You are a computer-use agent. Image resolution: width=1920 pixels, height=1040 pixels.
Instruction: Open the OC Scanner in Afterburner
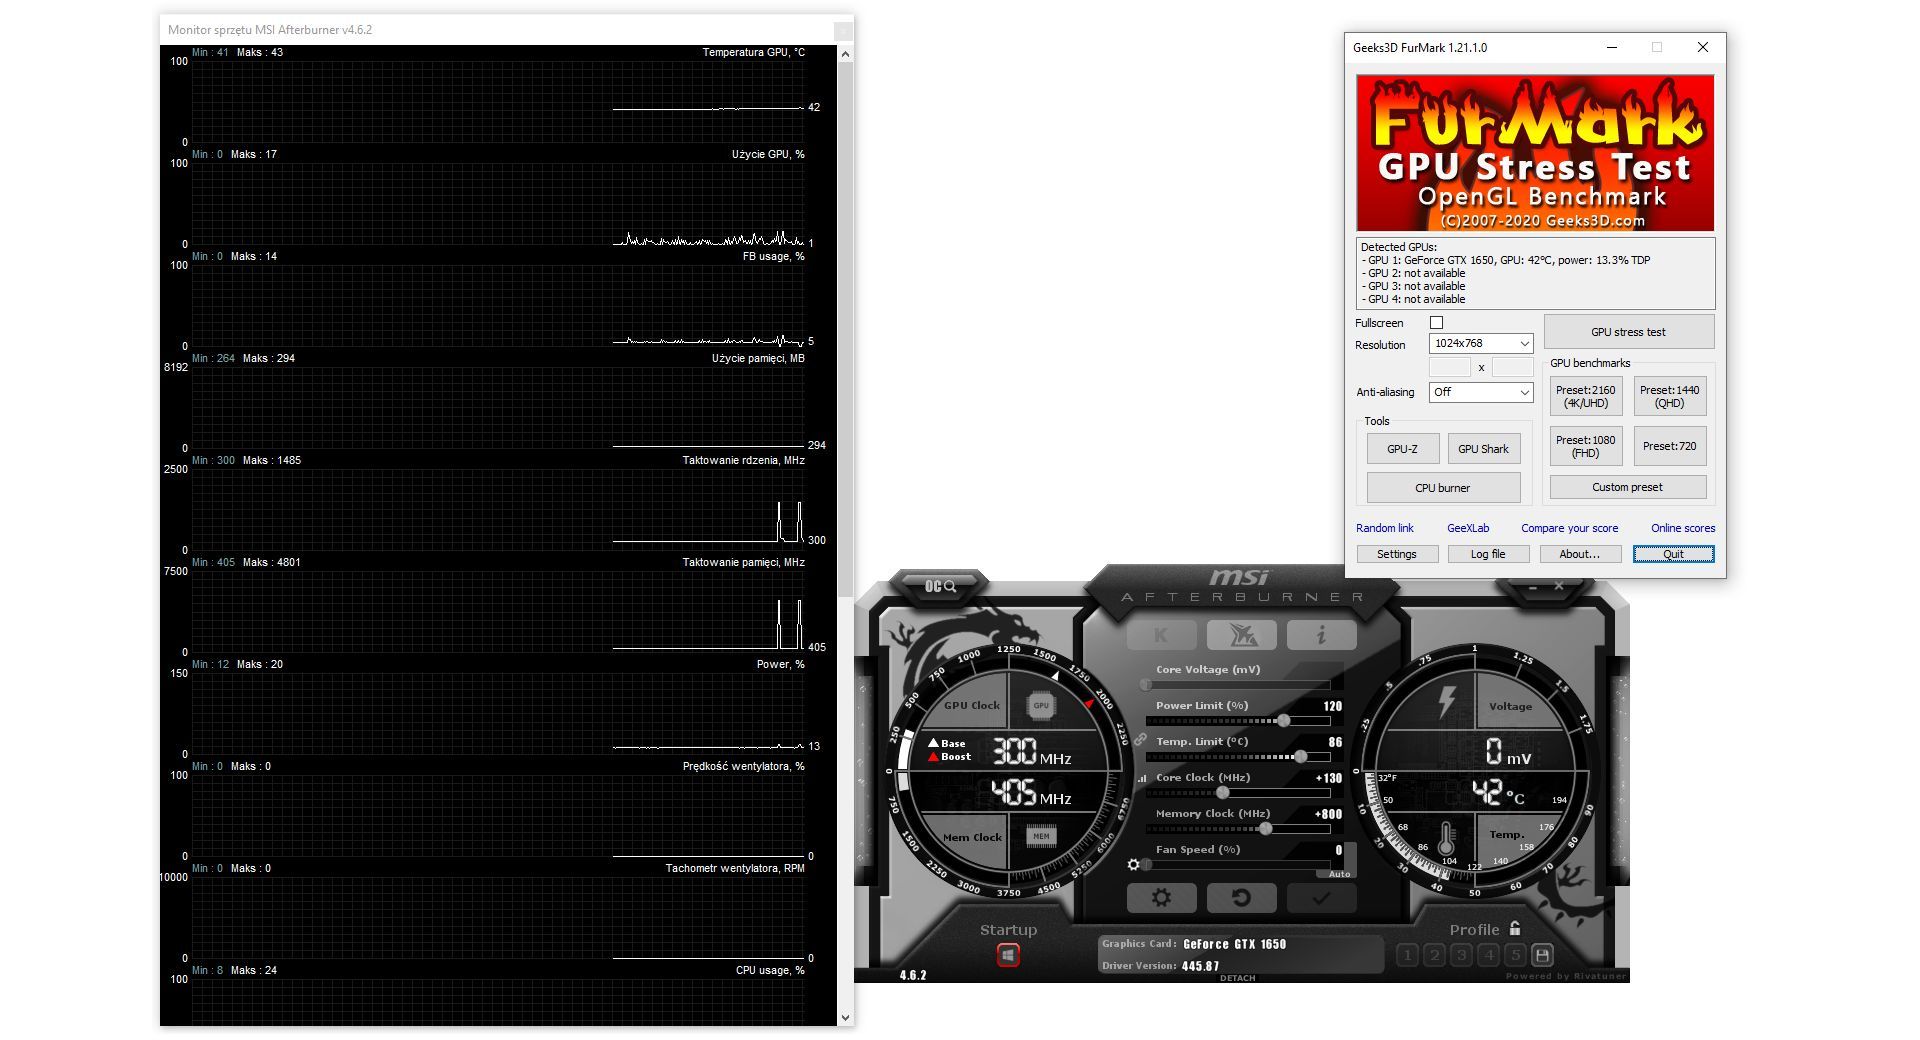(940, 586)
